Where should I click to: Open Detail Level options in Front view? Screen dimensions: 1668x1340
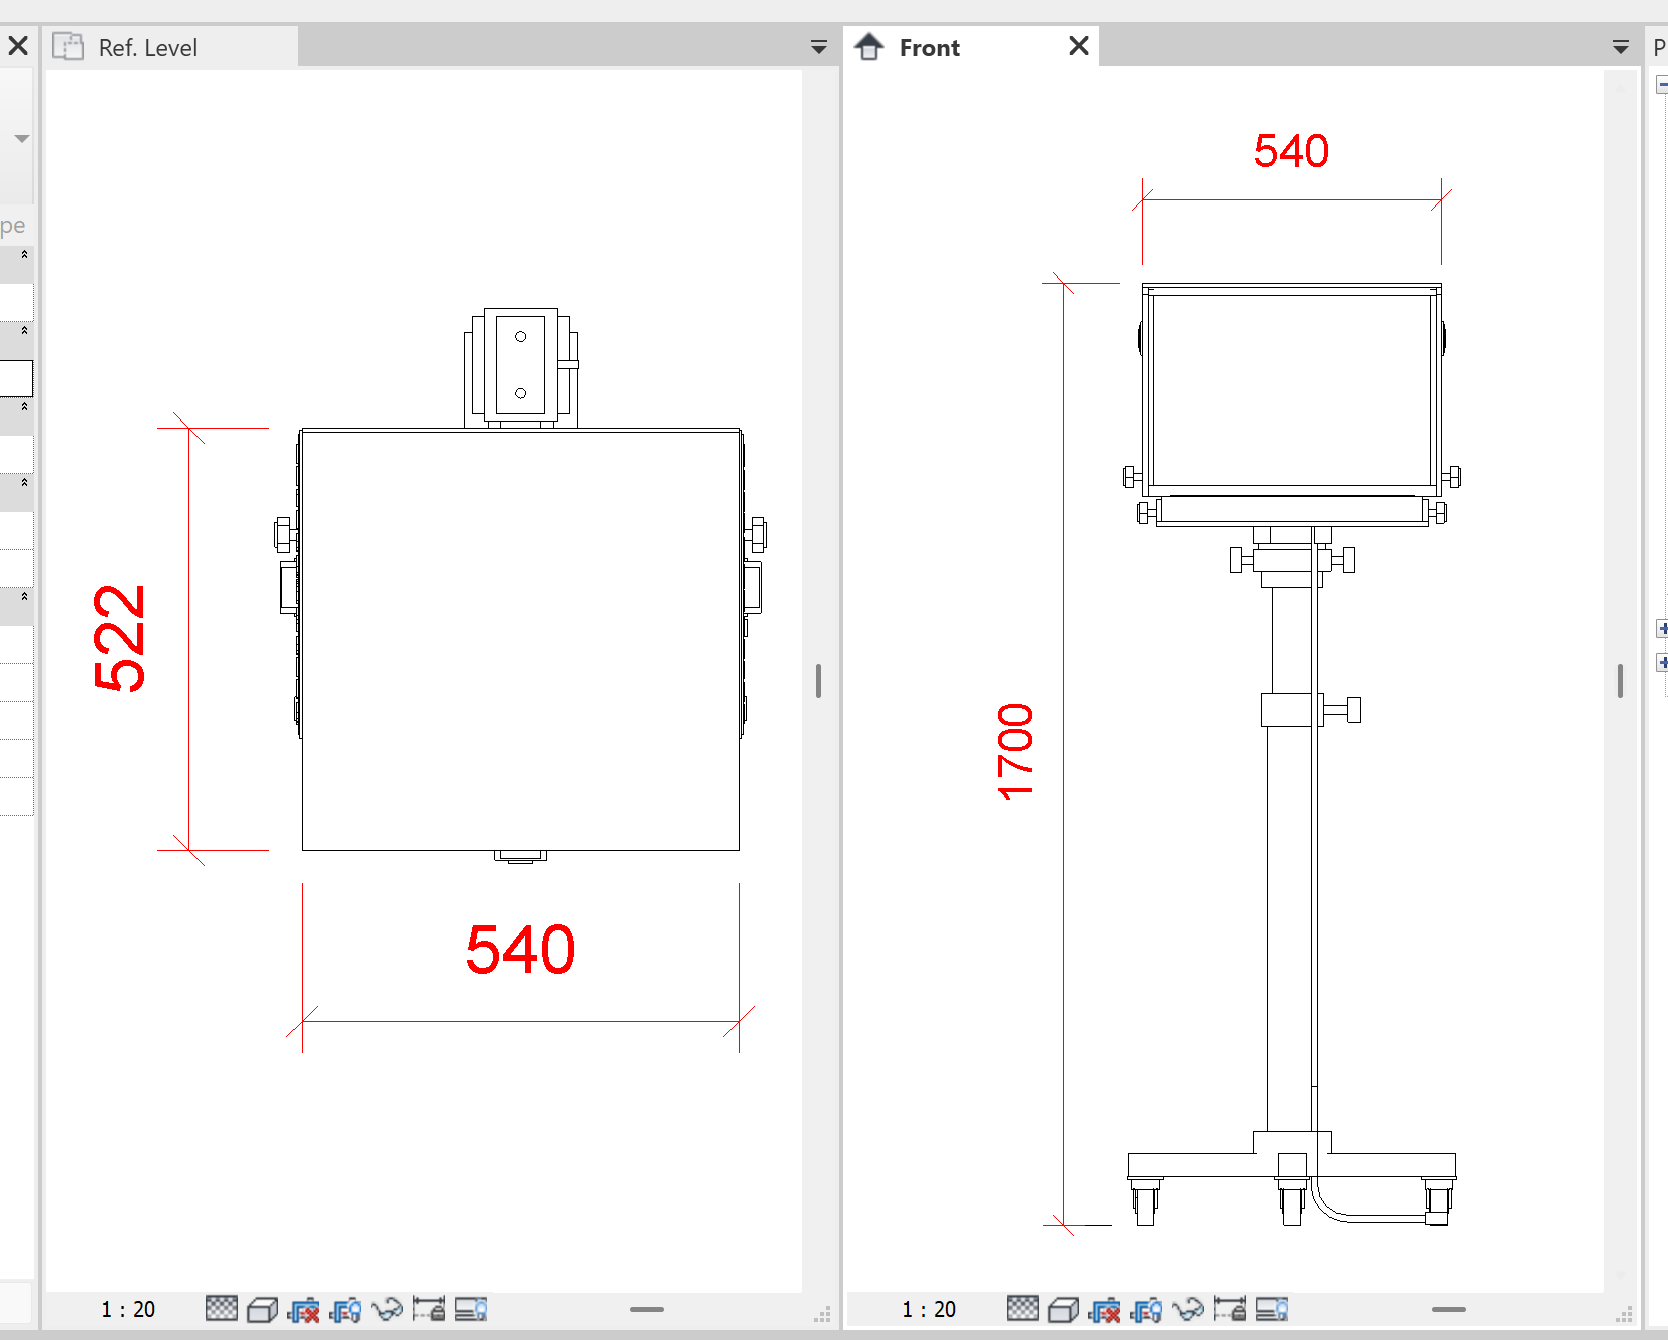coord(1022,1308)
